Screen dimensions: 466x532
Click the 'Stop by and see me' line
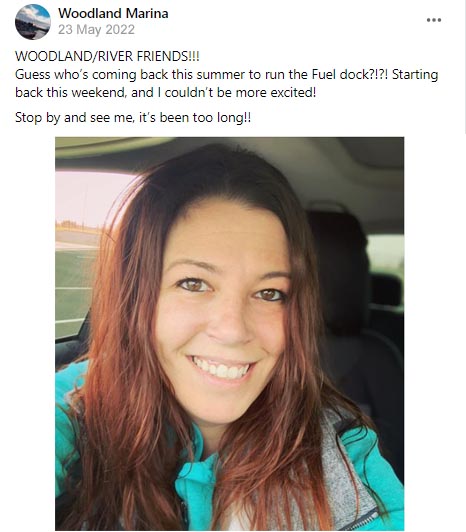click(133, 117)
